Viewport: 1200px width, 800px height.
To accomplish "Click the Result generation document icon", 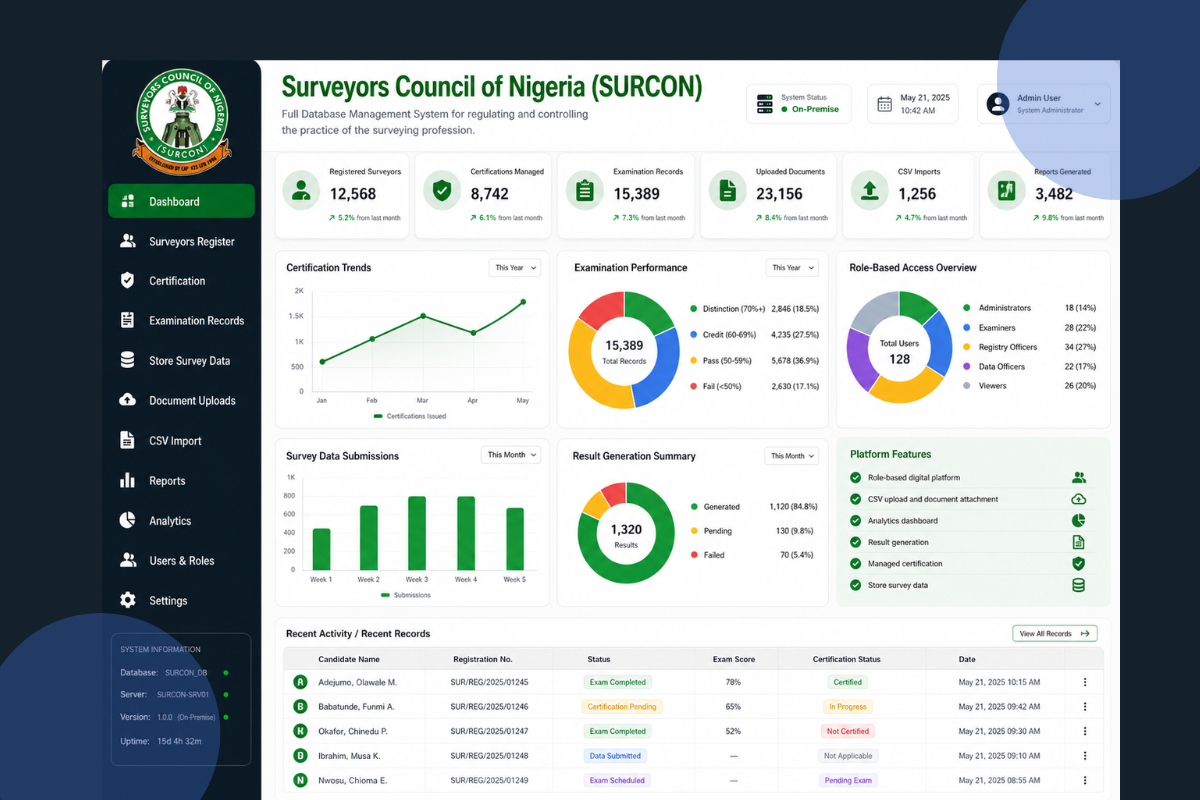I will [1078, 542].
